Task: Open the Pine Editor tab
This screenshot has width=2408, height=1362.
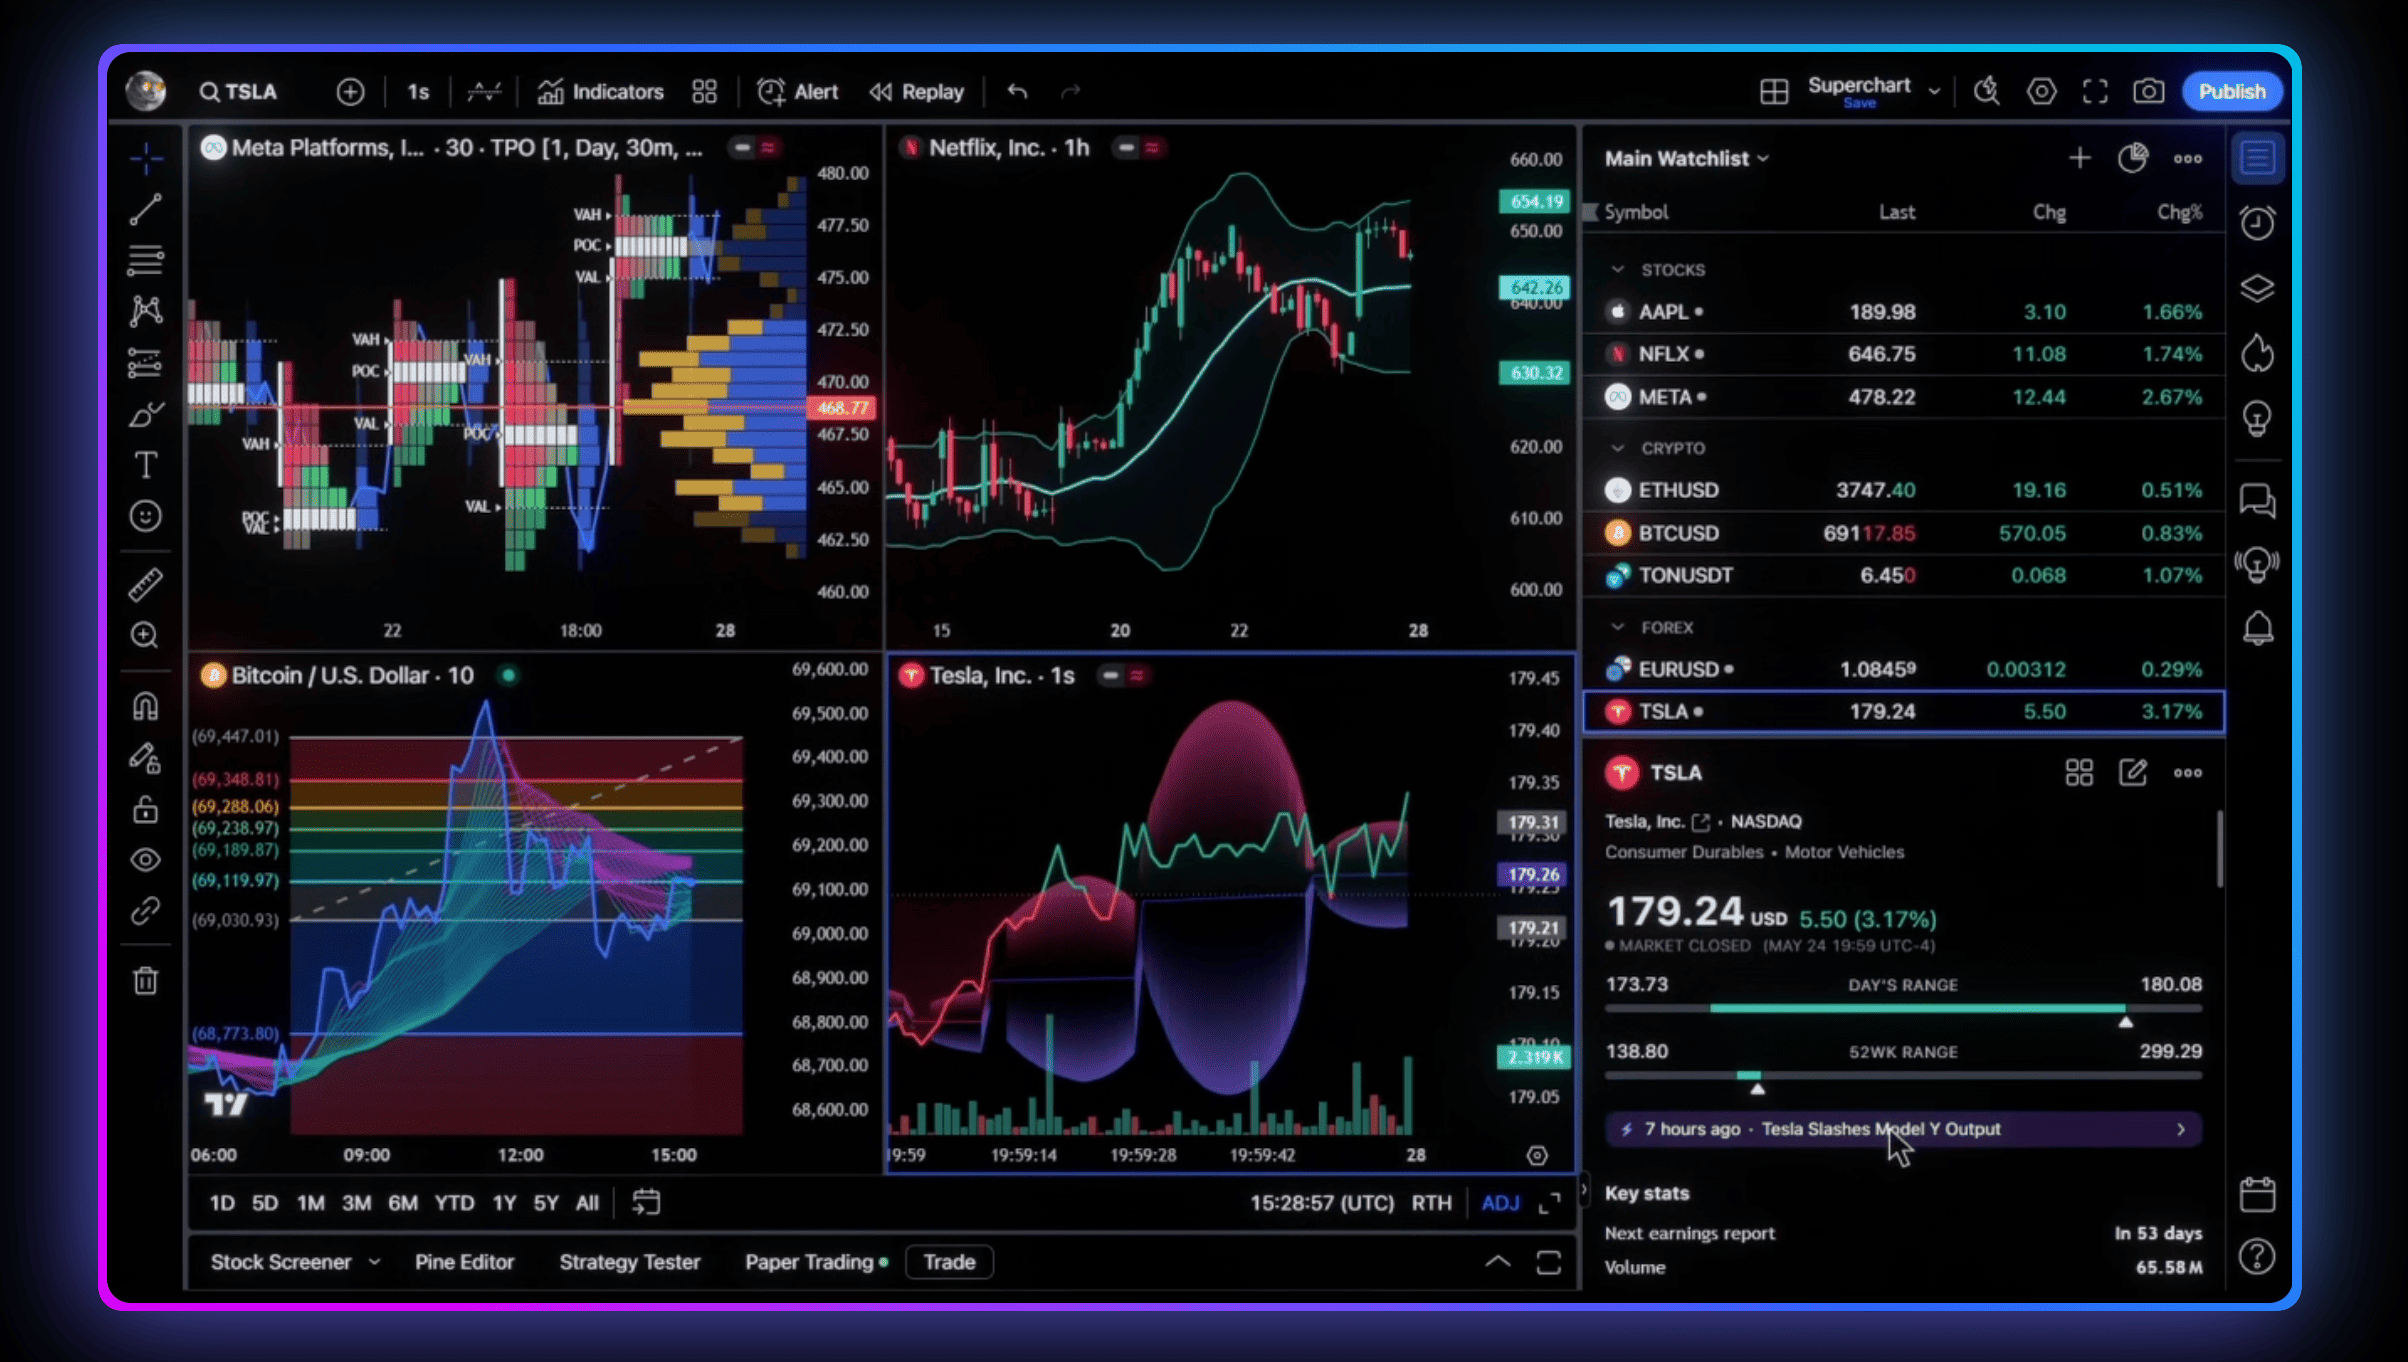Action: tap(464, 1262)
